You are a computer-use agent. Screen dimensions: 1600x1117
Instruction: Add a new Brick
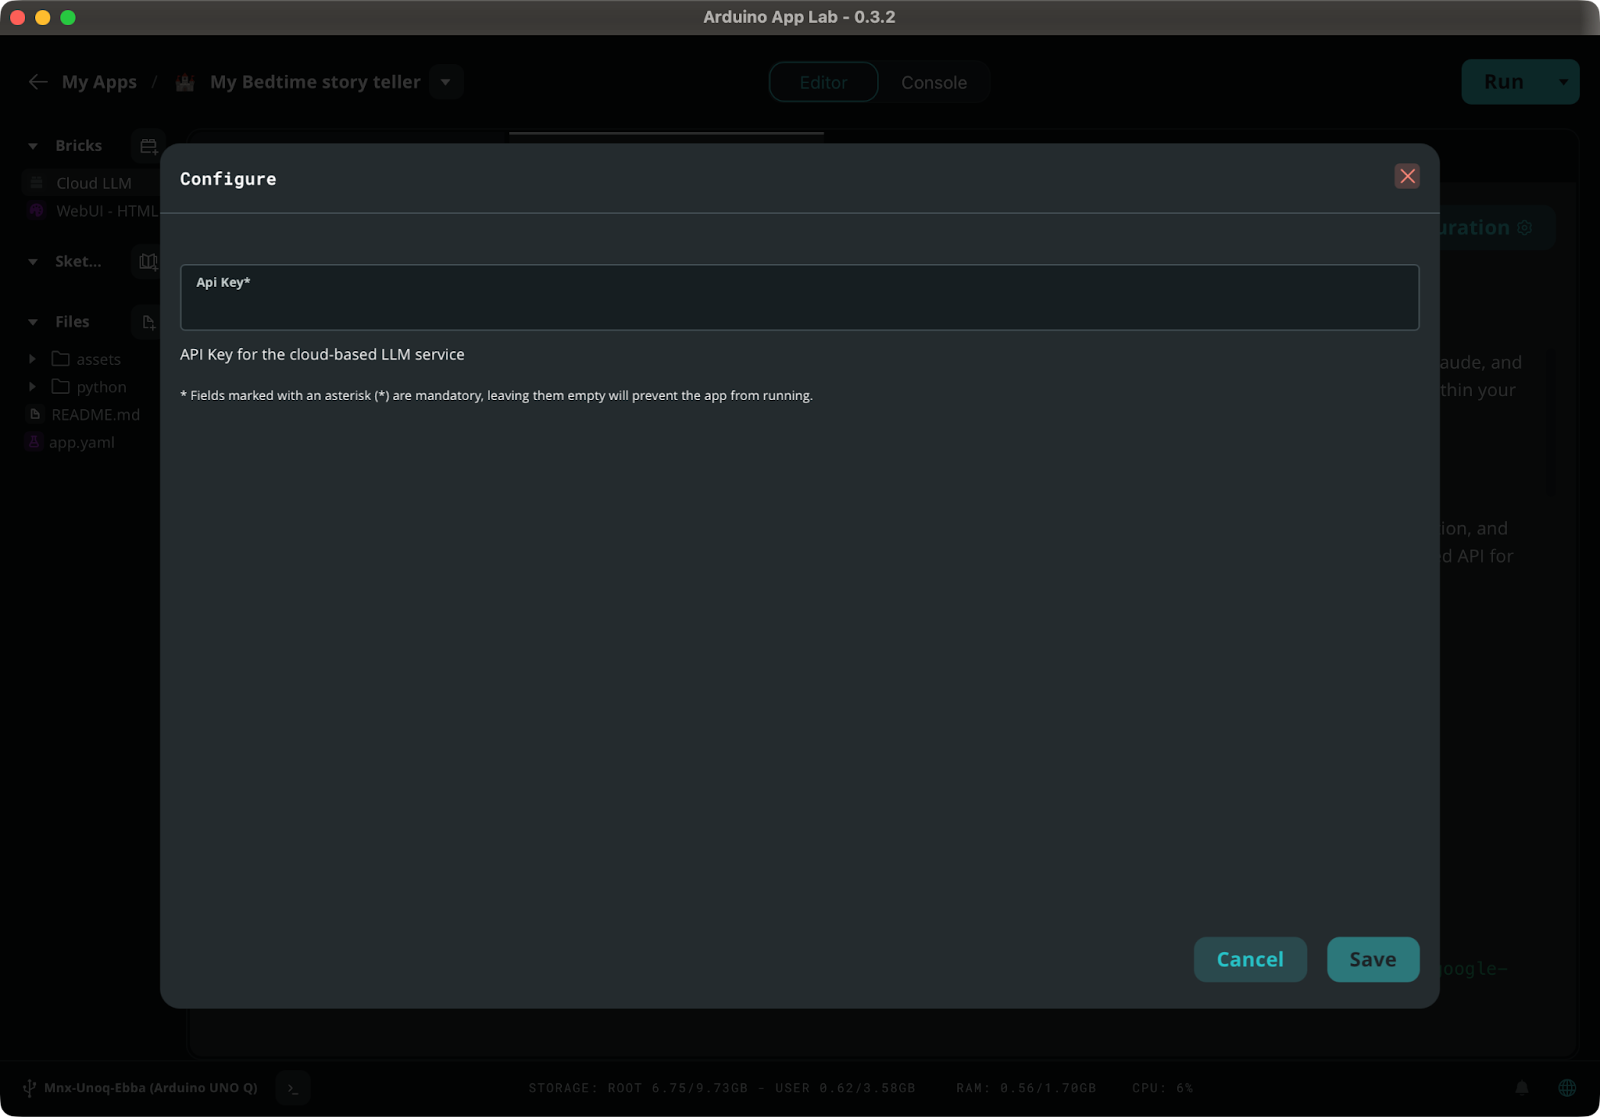147,145
